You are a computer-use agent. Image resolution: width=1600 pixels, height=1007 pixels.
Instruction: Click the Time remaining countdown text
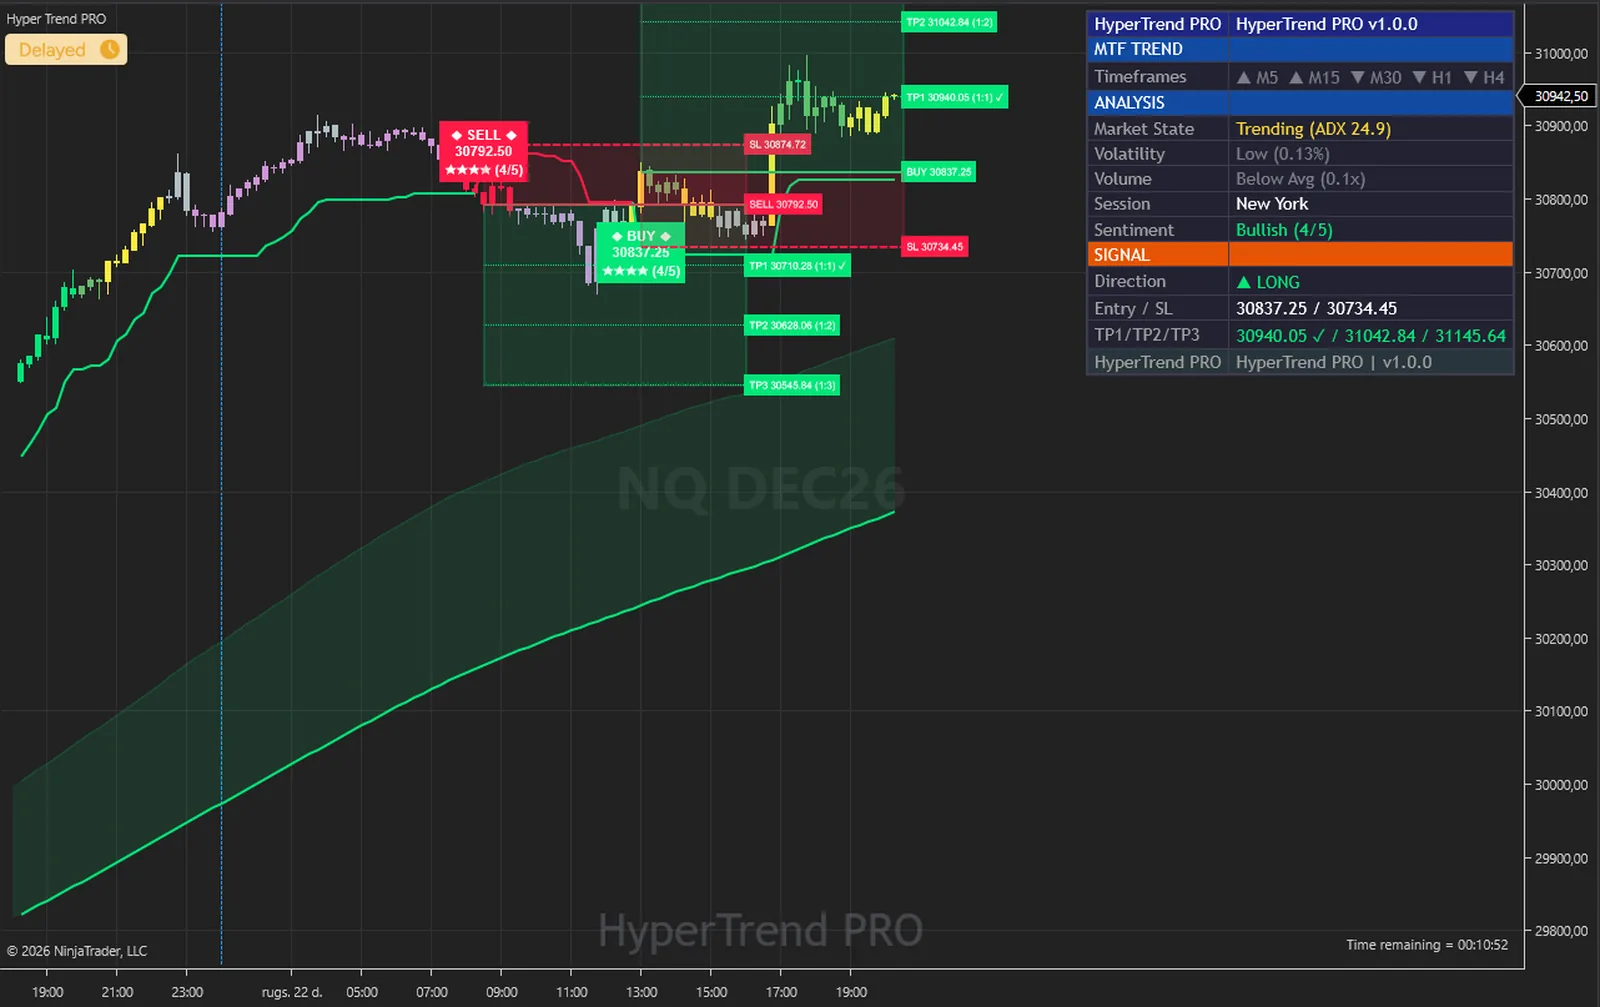pyautogui.click(x=1427, y=945)
